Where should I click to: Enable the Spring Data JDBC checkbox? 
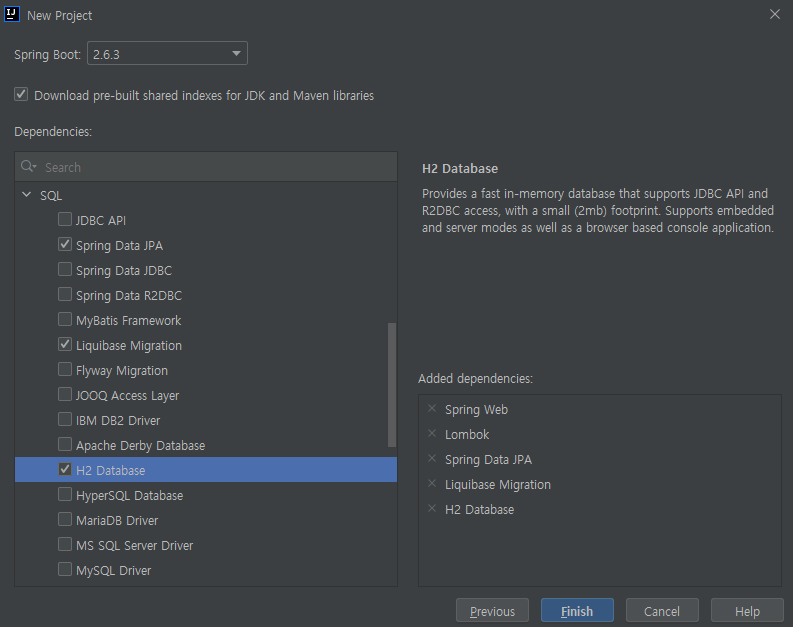pyautogui.click(x=65, y=269)
